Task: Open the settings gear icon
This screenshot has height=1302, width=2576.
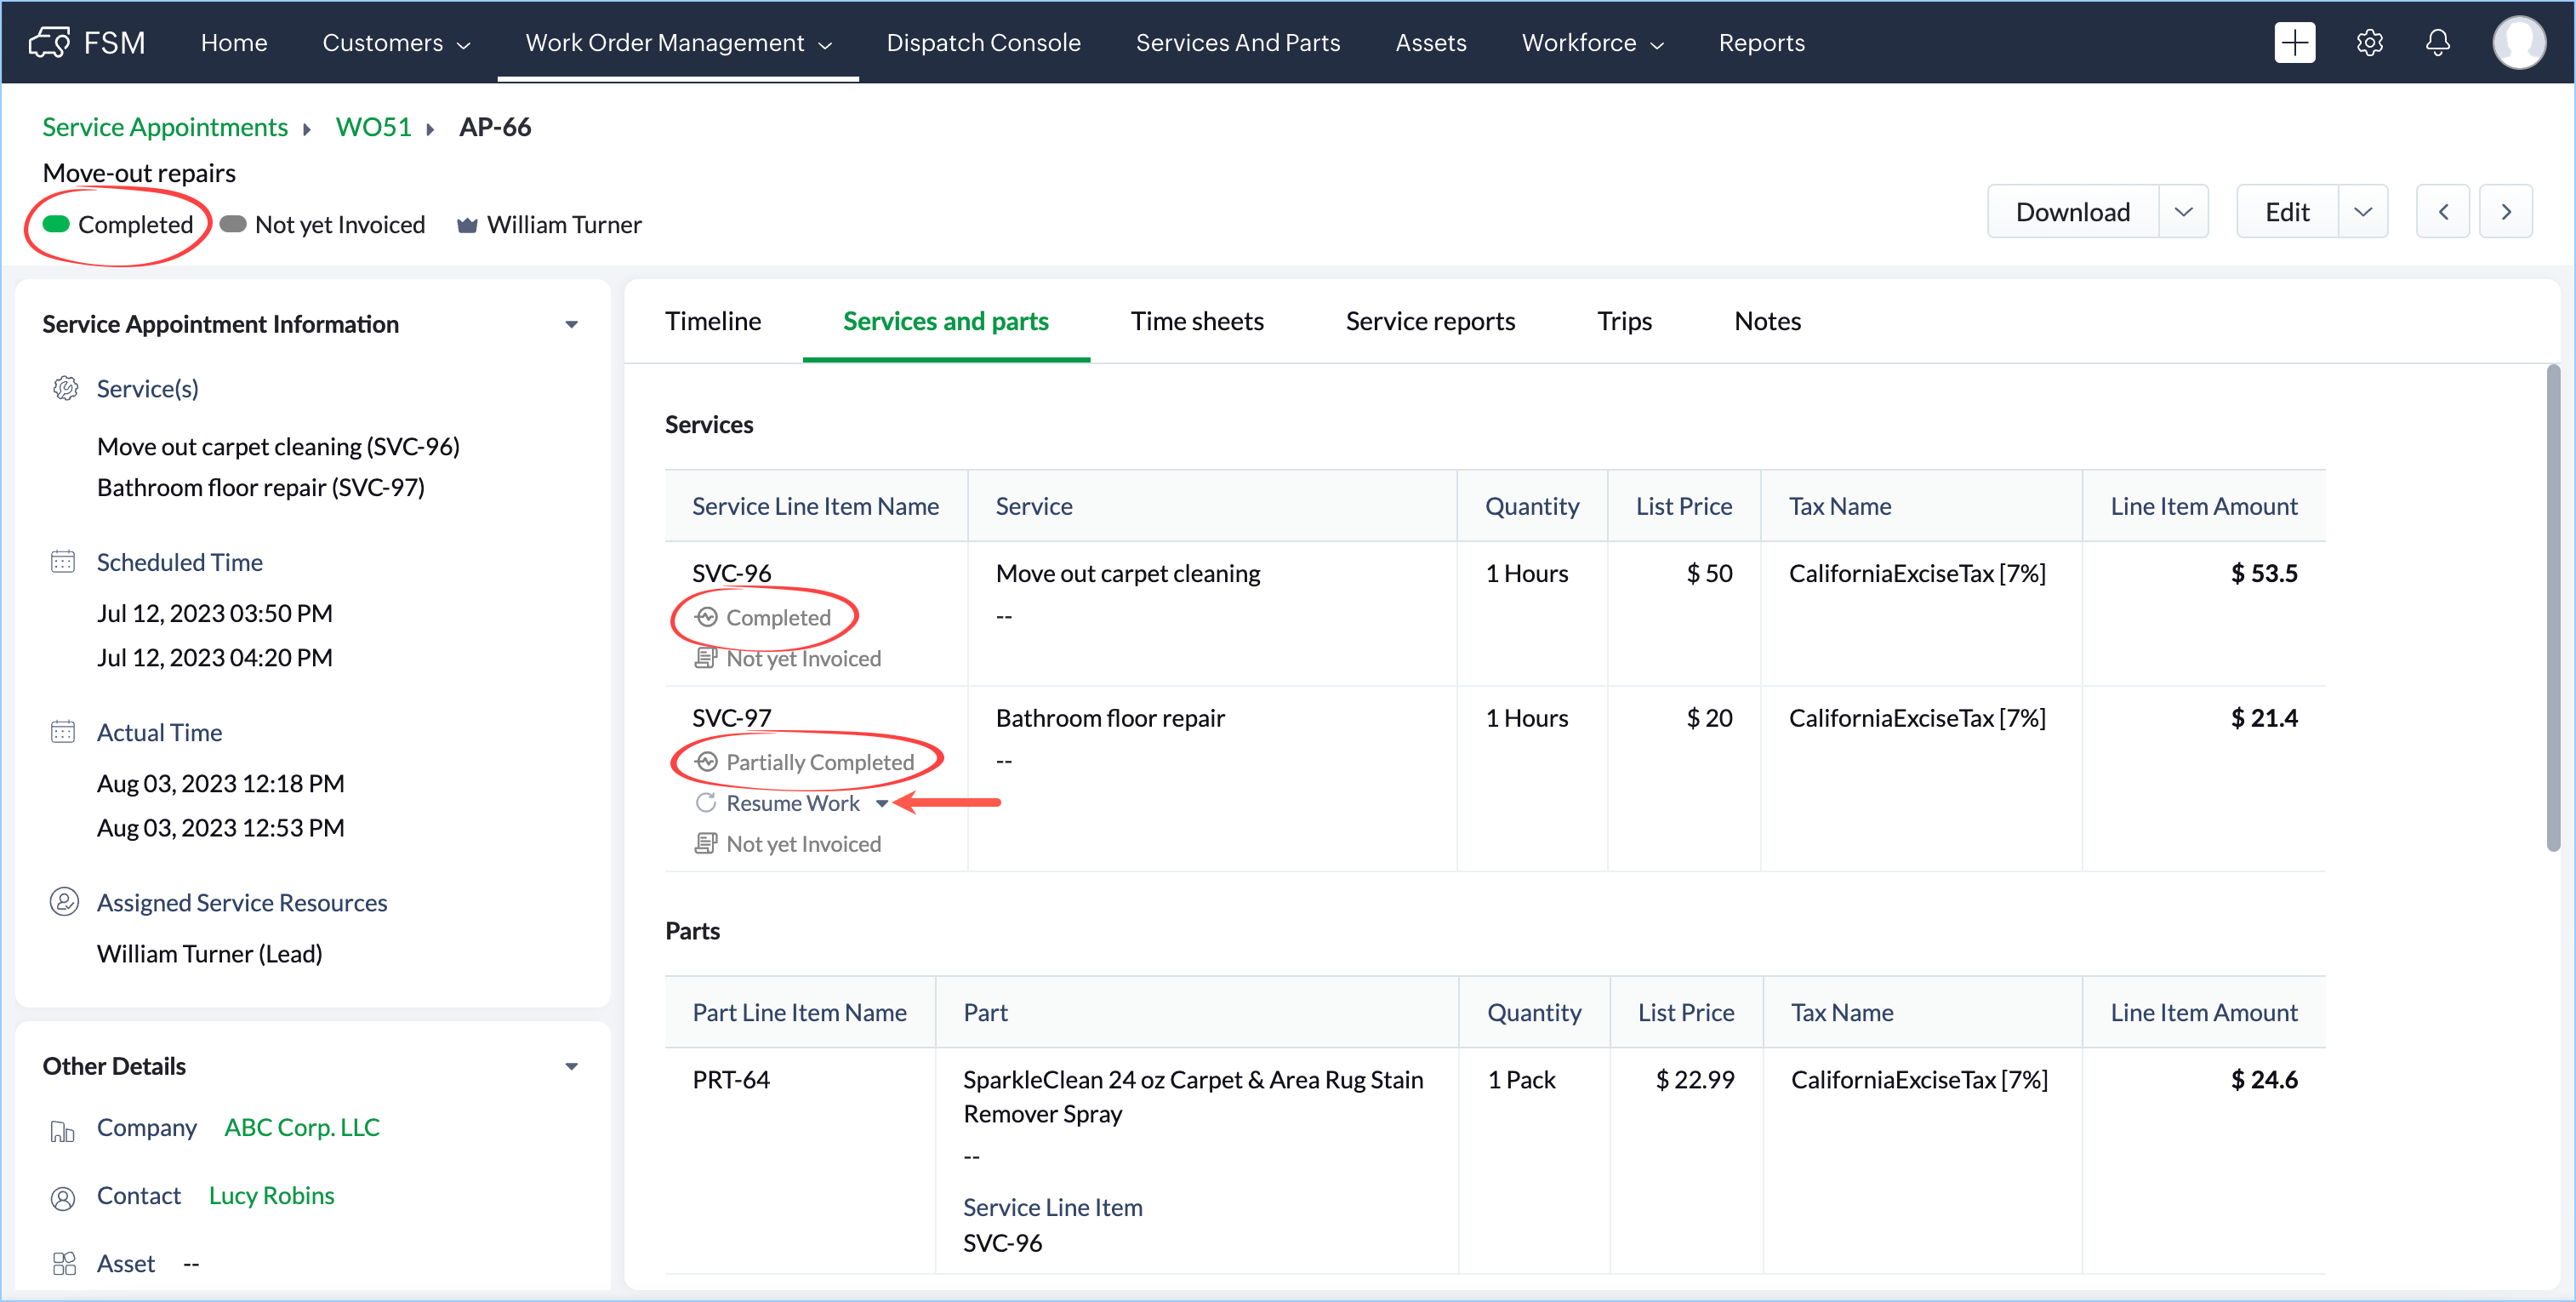Action: 2369,42
